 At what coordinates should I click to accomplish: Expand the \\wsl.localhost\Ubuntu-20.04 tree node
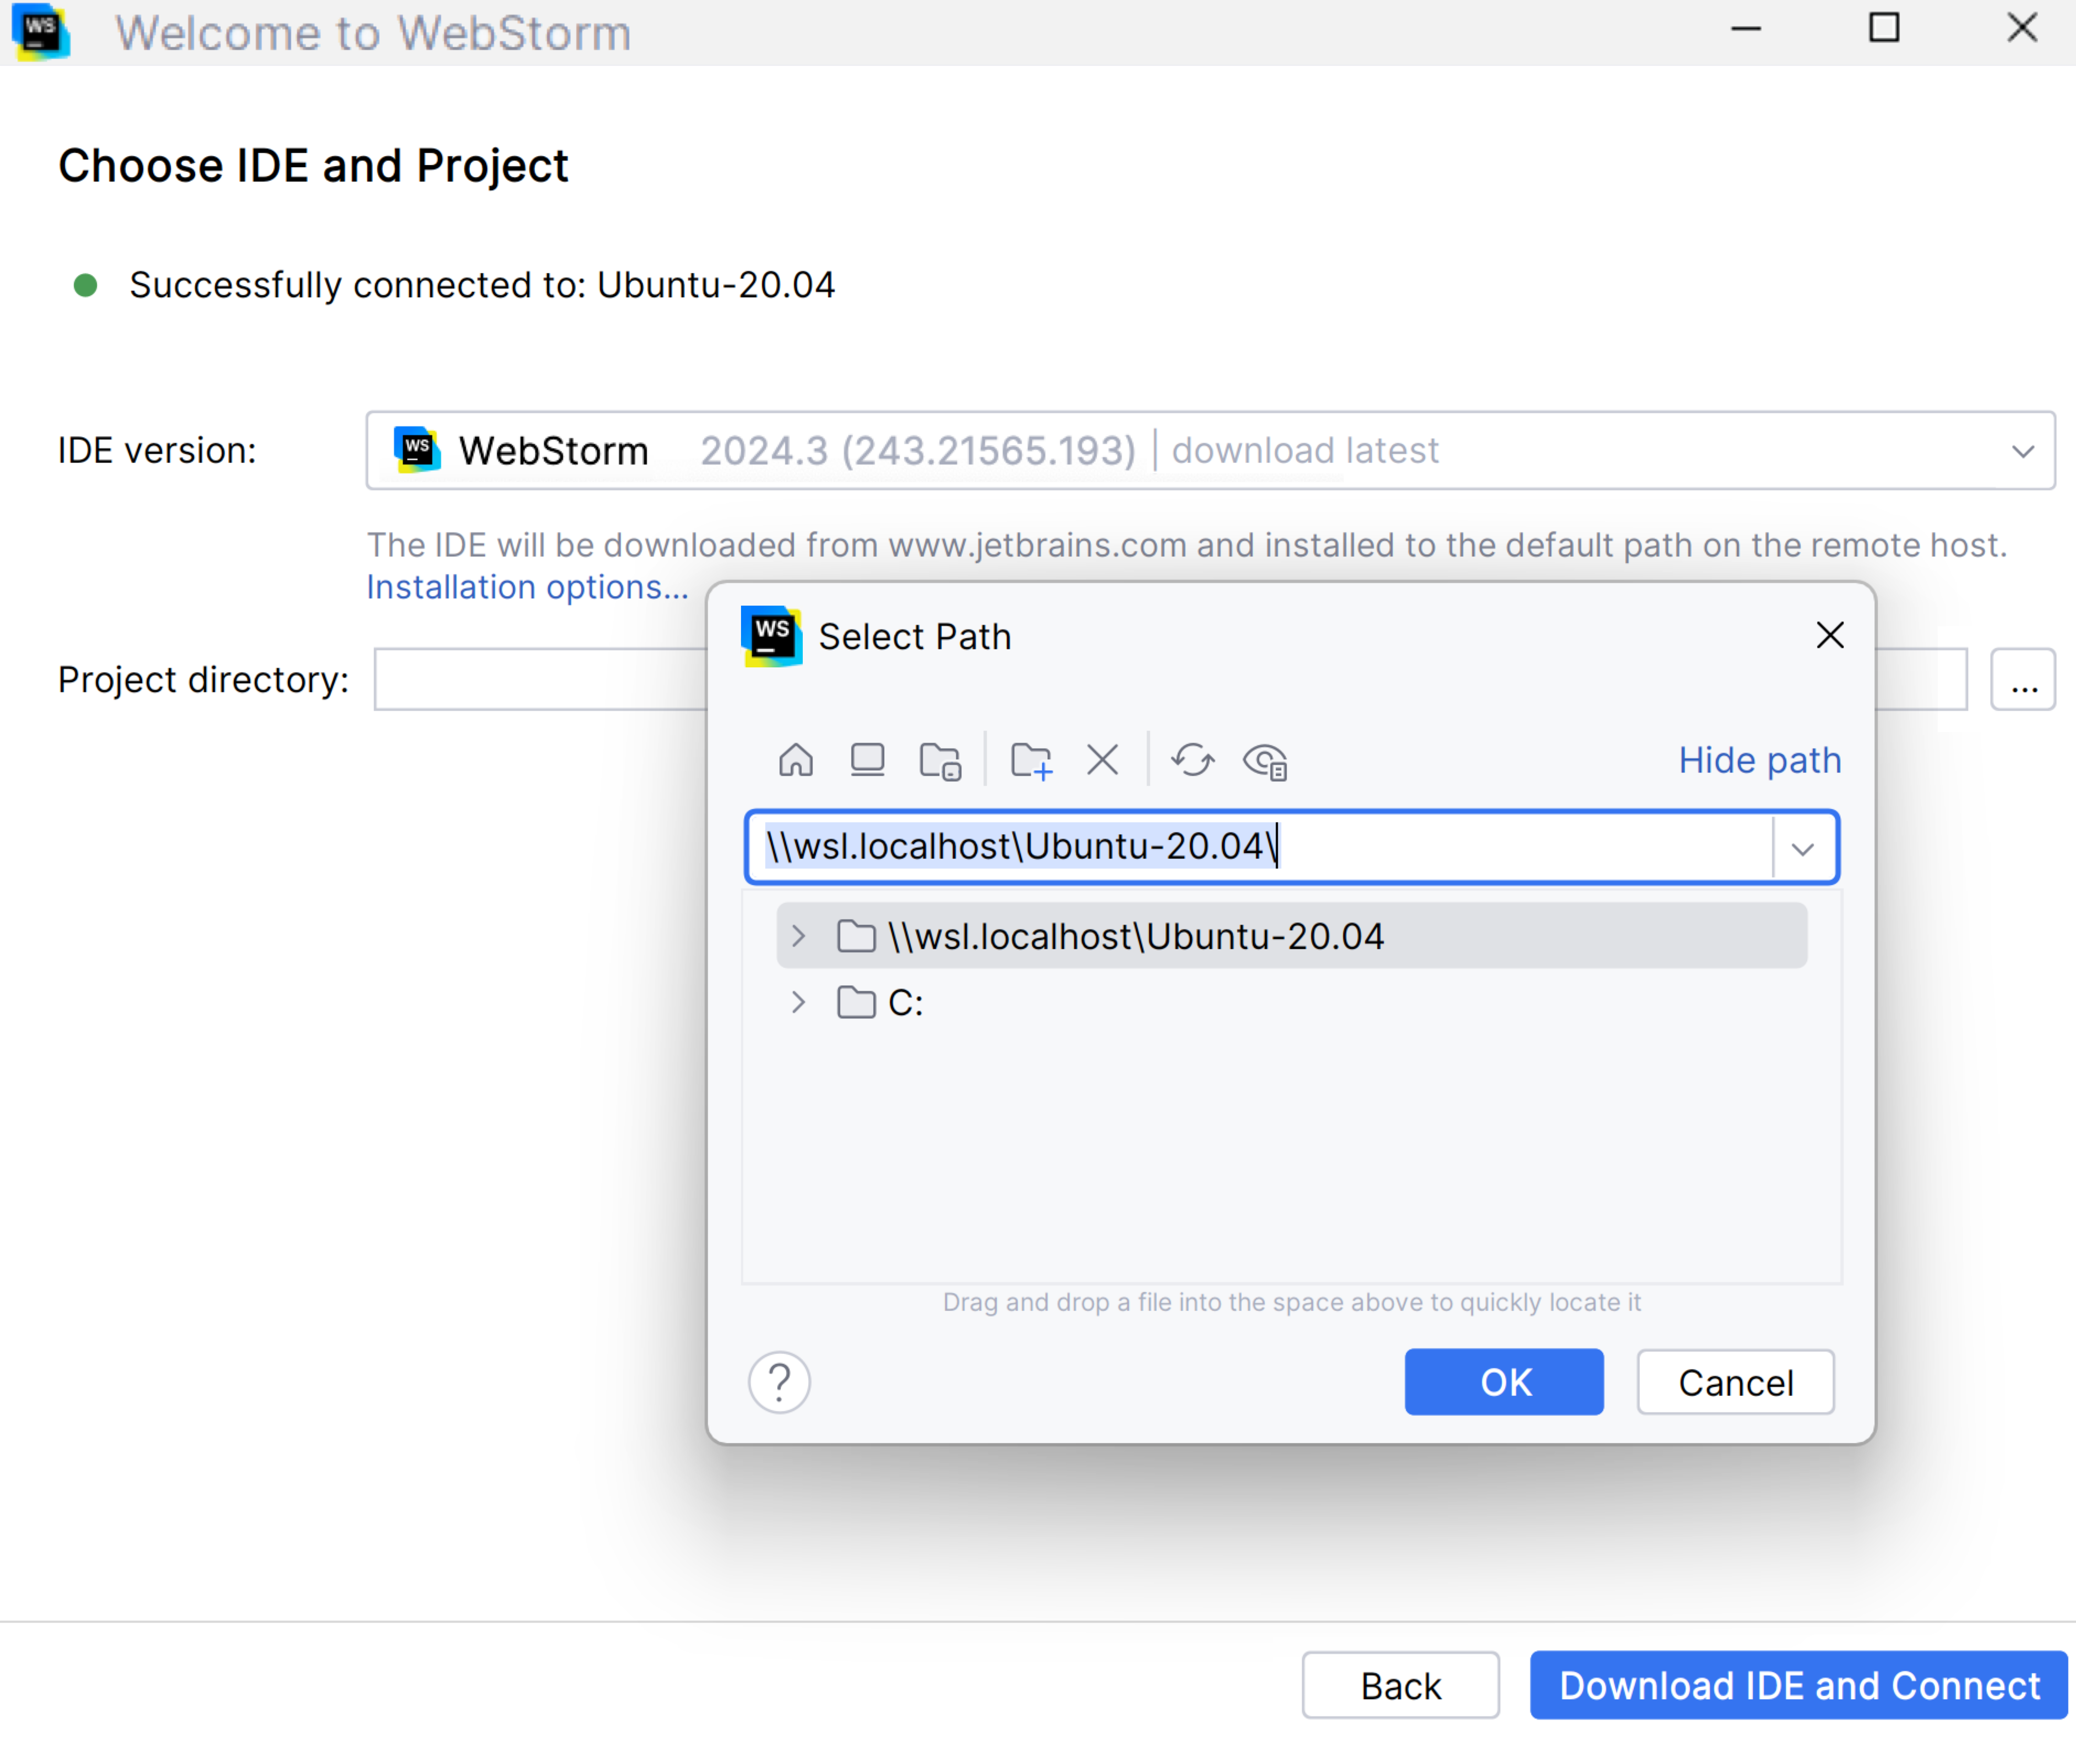(798, 936)
